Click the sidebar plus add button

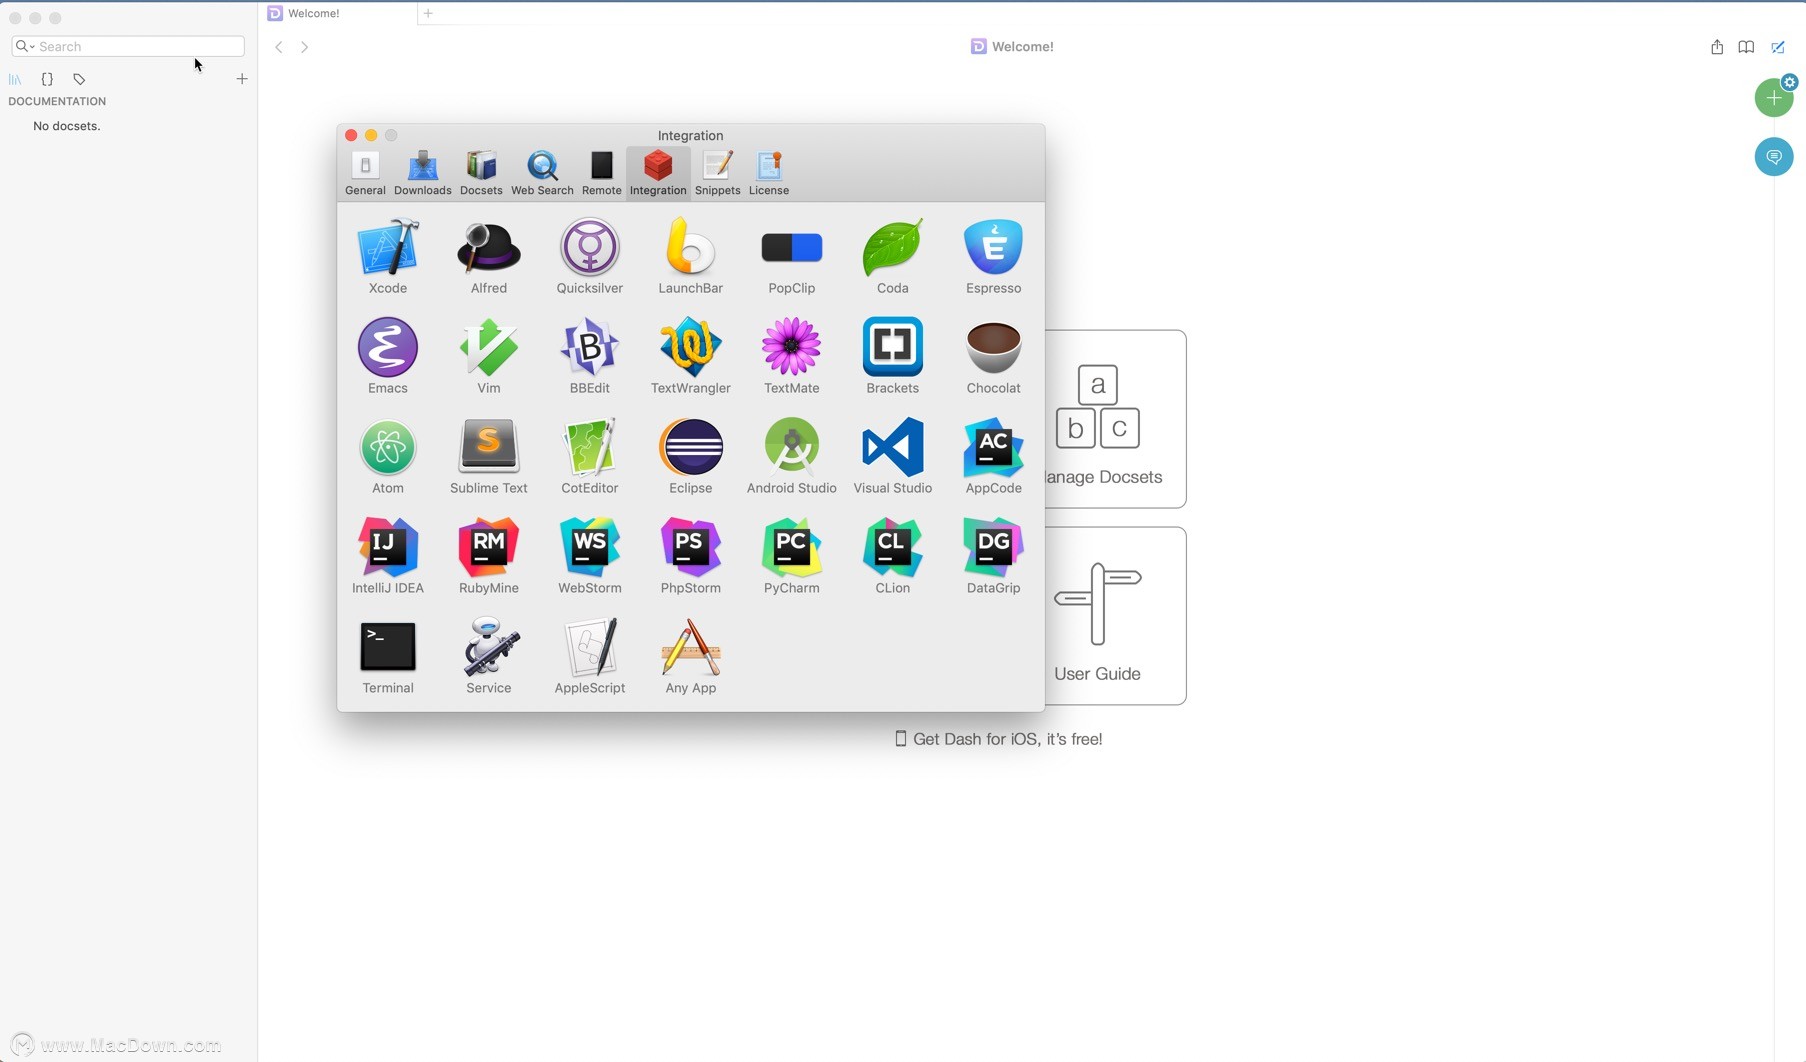(241, 79)
